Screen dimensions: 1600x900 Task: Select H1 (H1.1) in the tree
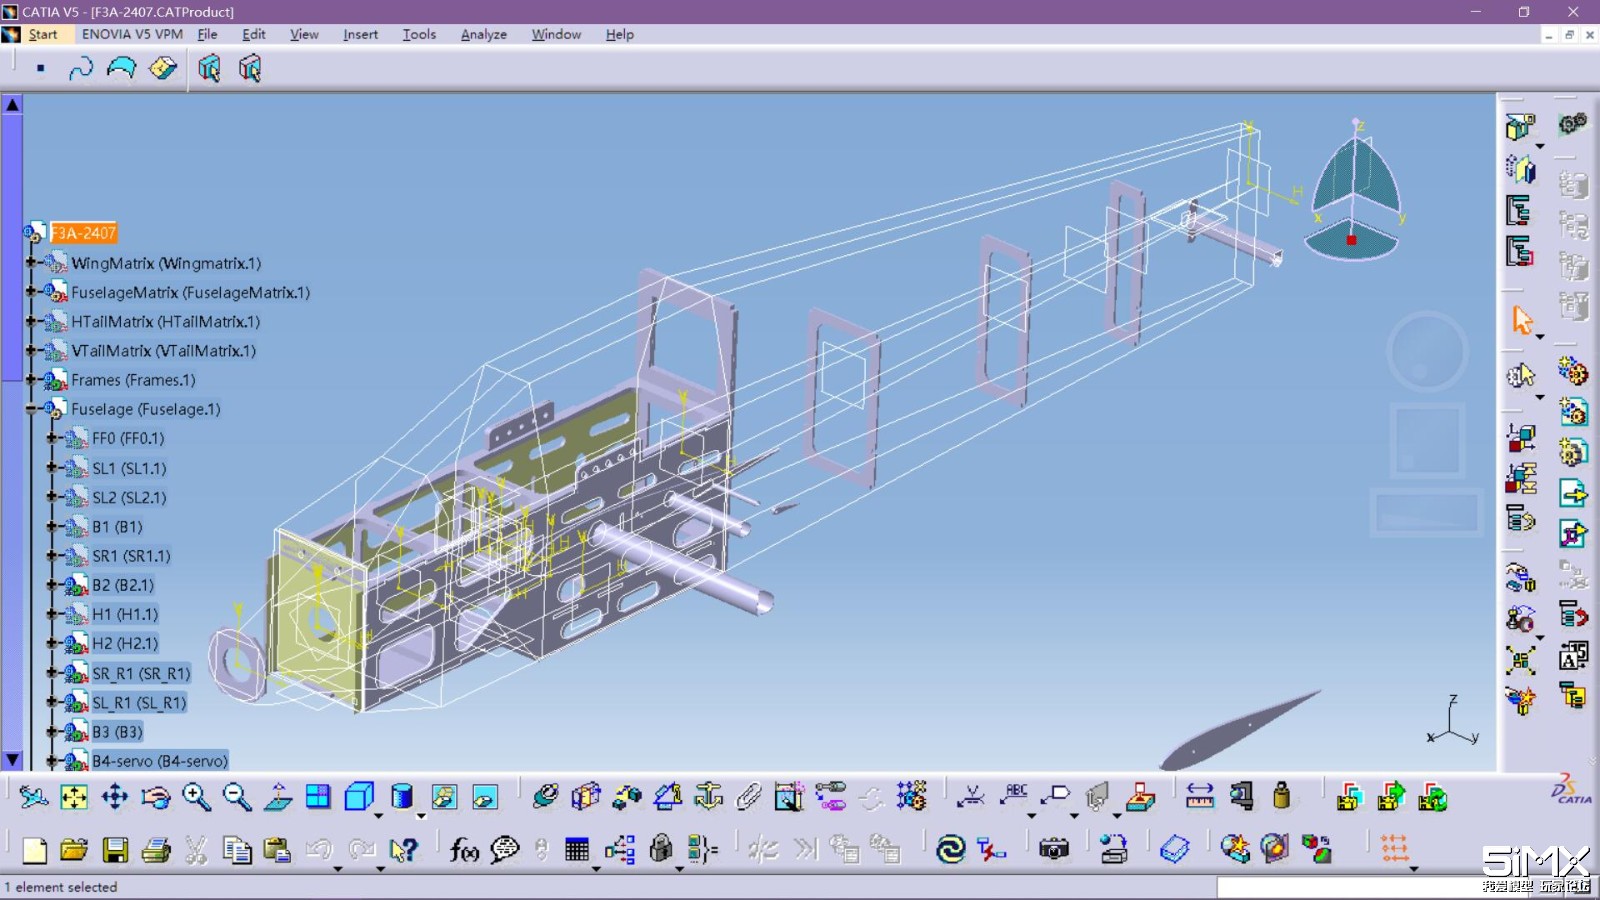125,614
